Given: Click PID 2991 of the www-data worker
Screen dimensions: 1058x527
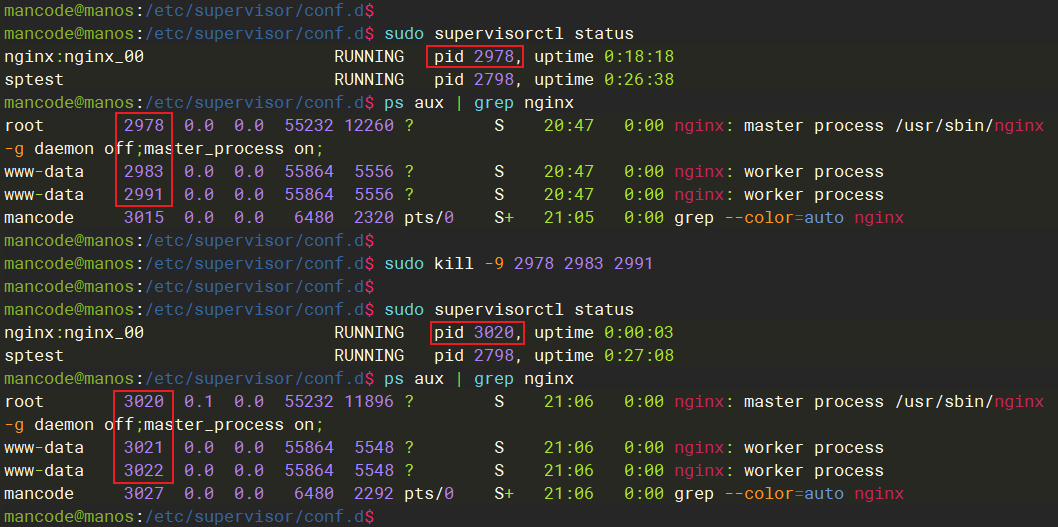Looking at the screenshot, I should pos(144,195).
